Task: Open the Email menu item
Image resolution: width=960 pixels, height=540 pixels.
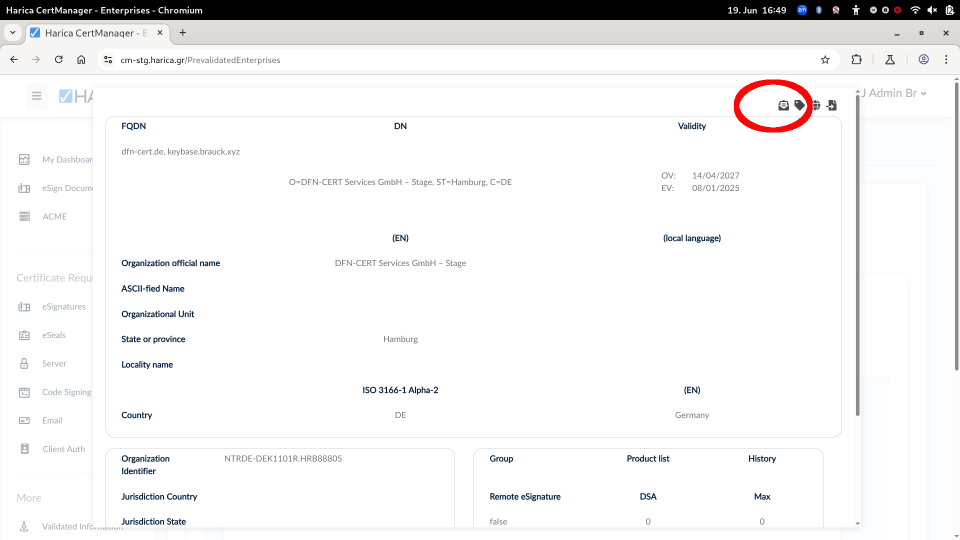Action: click(x=52, y=421)
